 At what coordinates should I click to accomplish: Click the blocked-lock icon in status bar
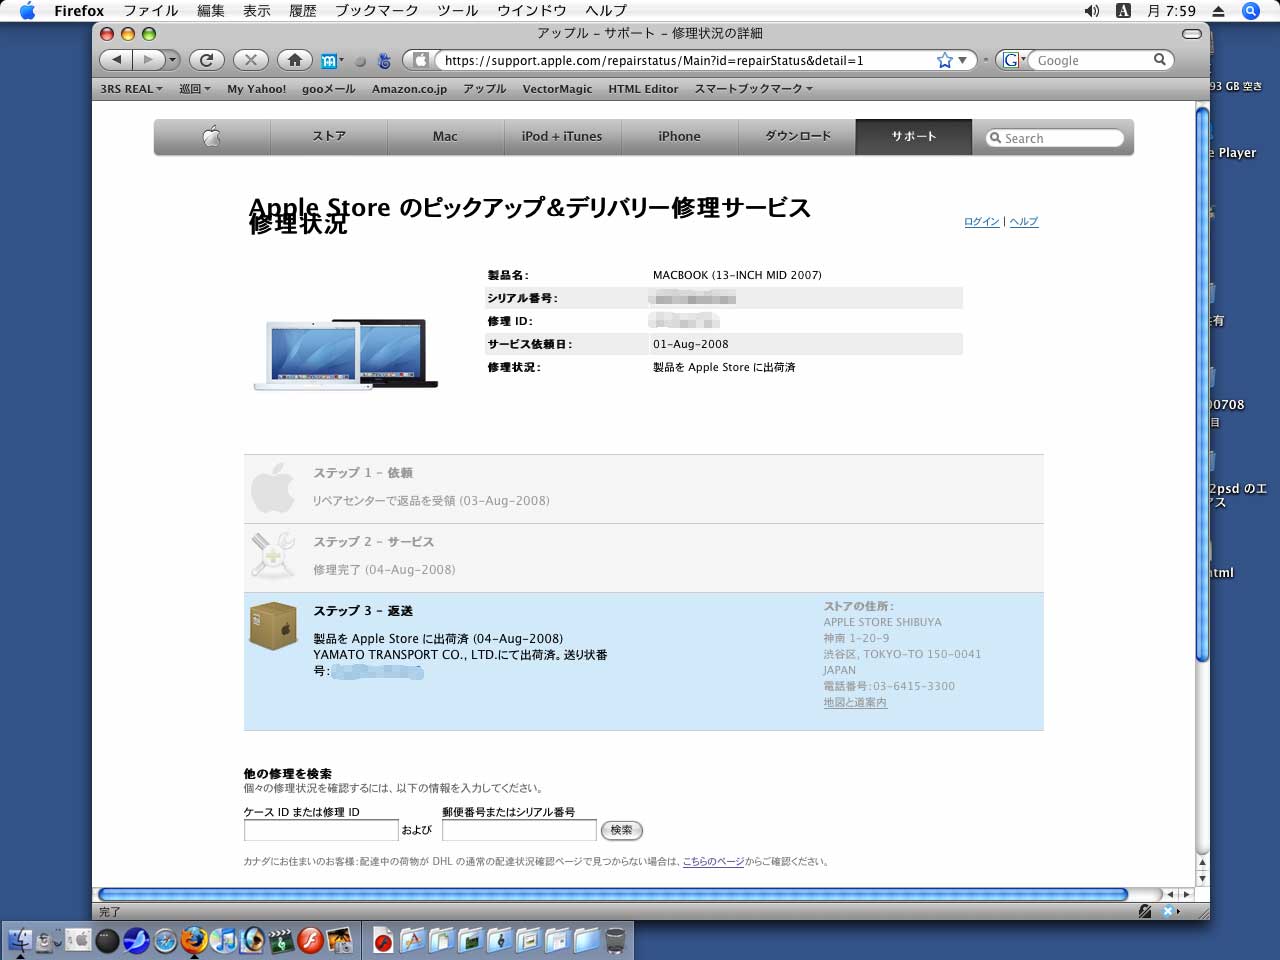coord(1145,911)
